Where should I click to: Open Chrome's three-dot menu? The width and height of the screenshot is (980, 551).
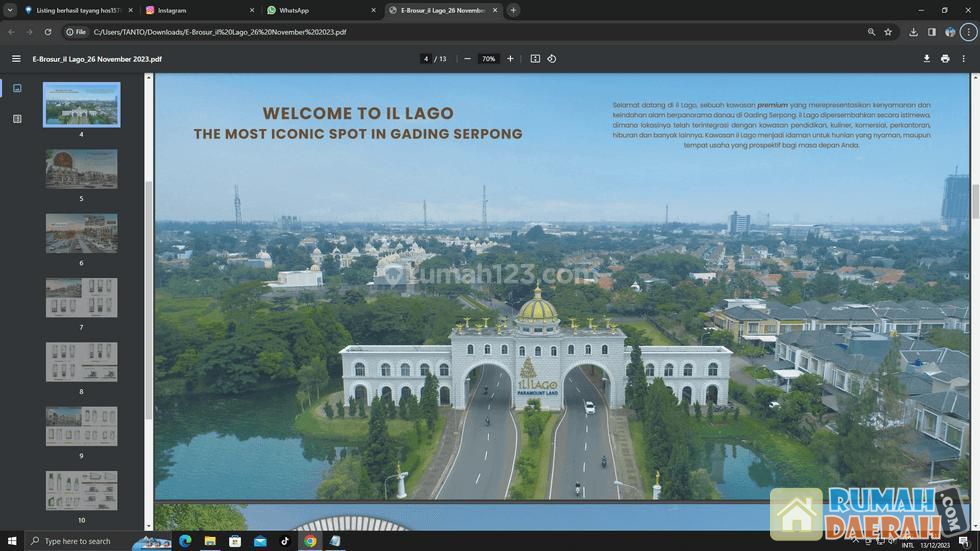[x=968, y=32]
